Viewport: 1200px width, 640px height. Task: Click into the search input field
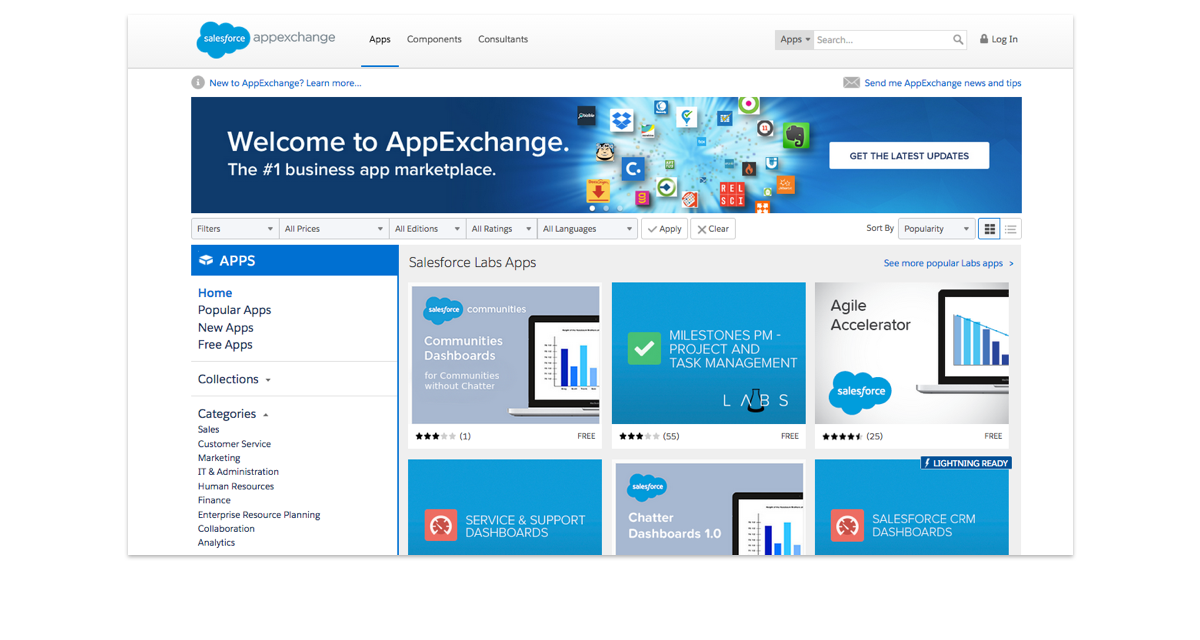coord(880,40)
